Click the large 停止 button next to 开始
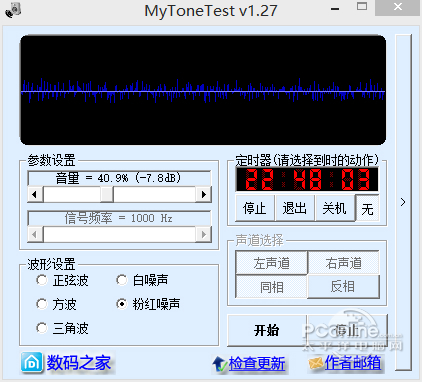The height and width of the screenshot is (382, 422). (x=347, y=330)
